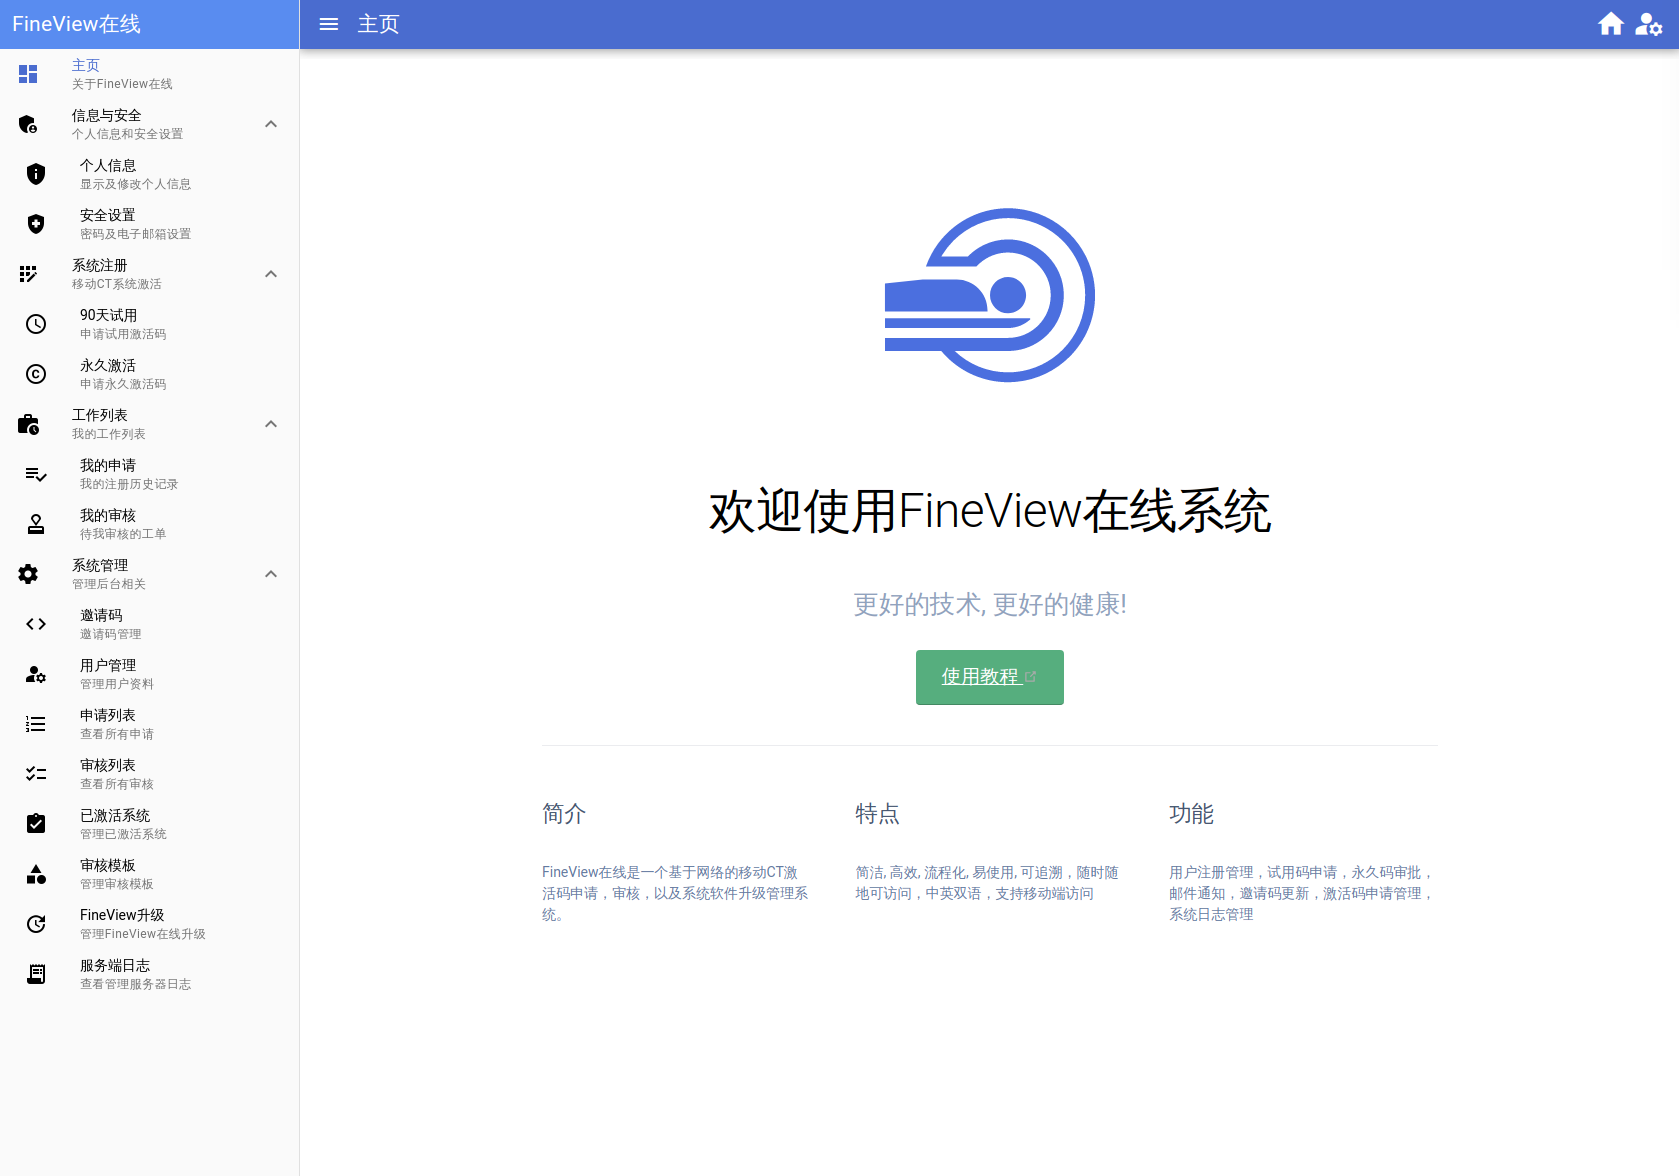This screenshot has height=1176, width=1679.
Task: Click the update icon for FineView升级
Action: [x=36, y=924]
